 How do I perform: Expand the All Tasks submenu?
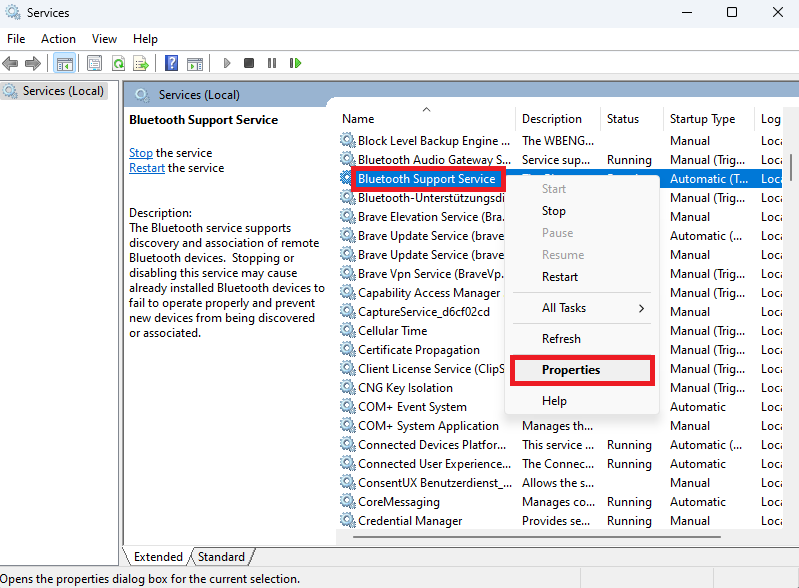[581, 308]
